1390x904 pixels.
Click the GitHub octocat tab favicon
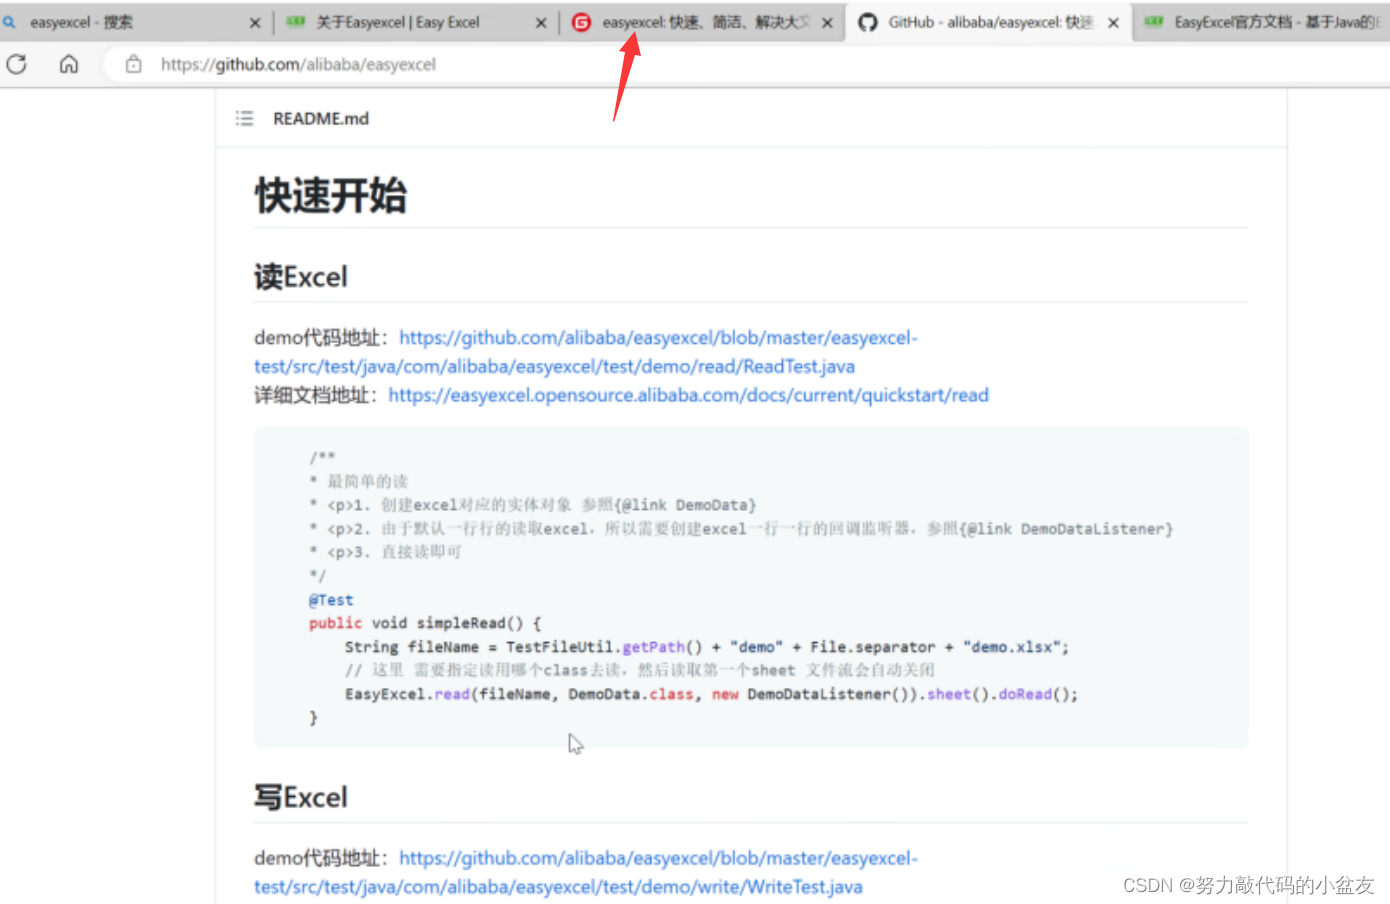pos(868,22)
